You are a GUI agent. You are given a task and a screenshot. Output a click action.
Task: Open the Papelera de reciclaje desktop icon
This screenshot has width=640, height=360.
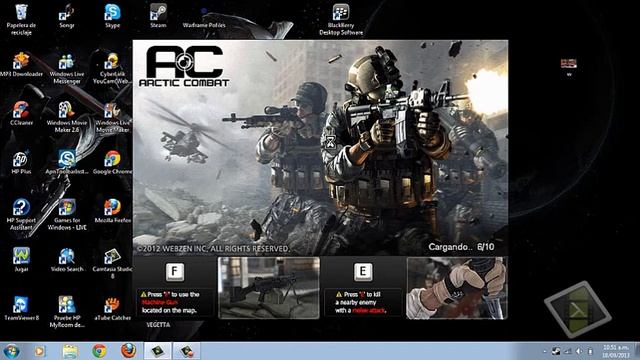[21, 19]
